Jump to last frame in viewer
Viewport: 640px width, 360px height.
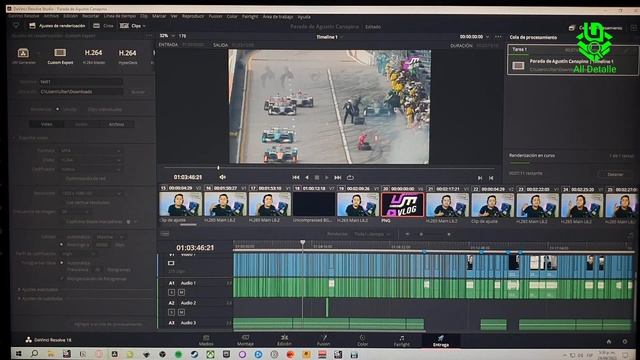pos(338,178)
